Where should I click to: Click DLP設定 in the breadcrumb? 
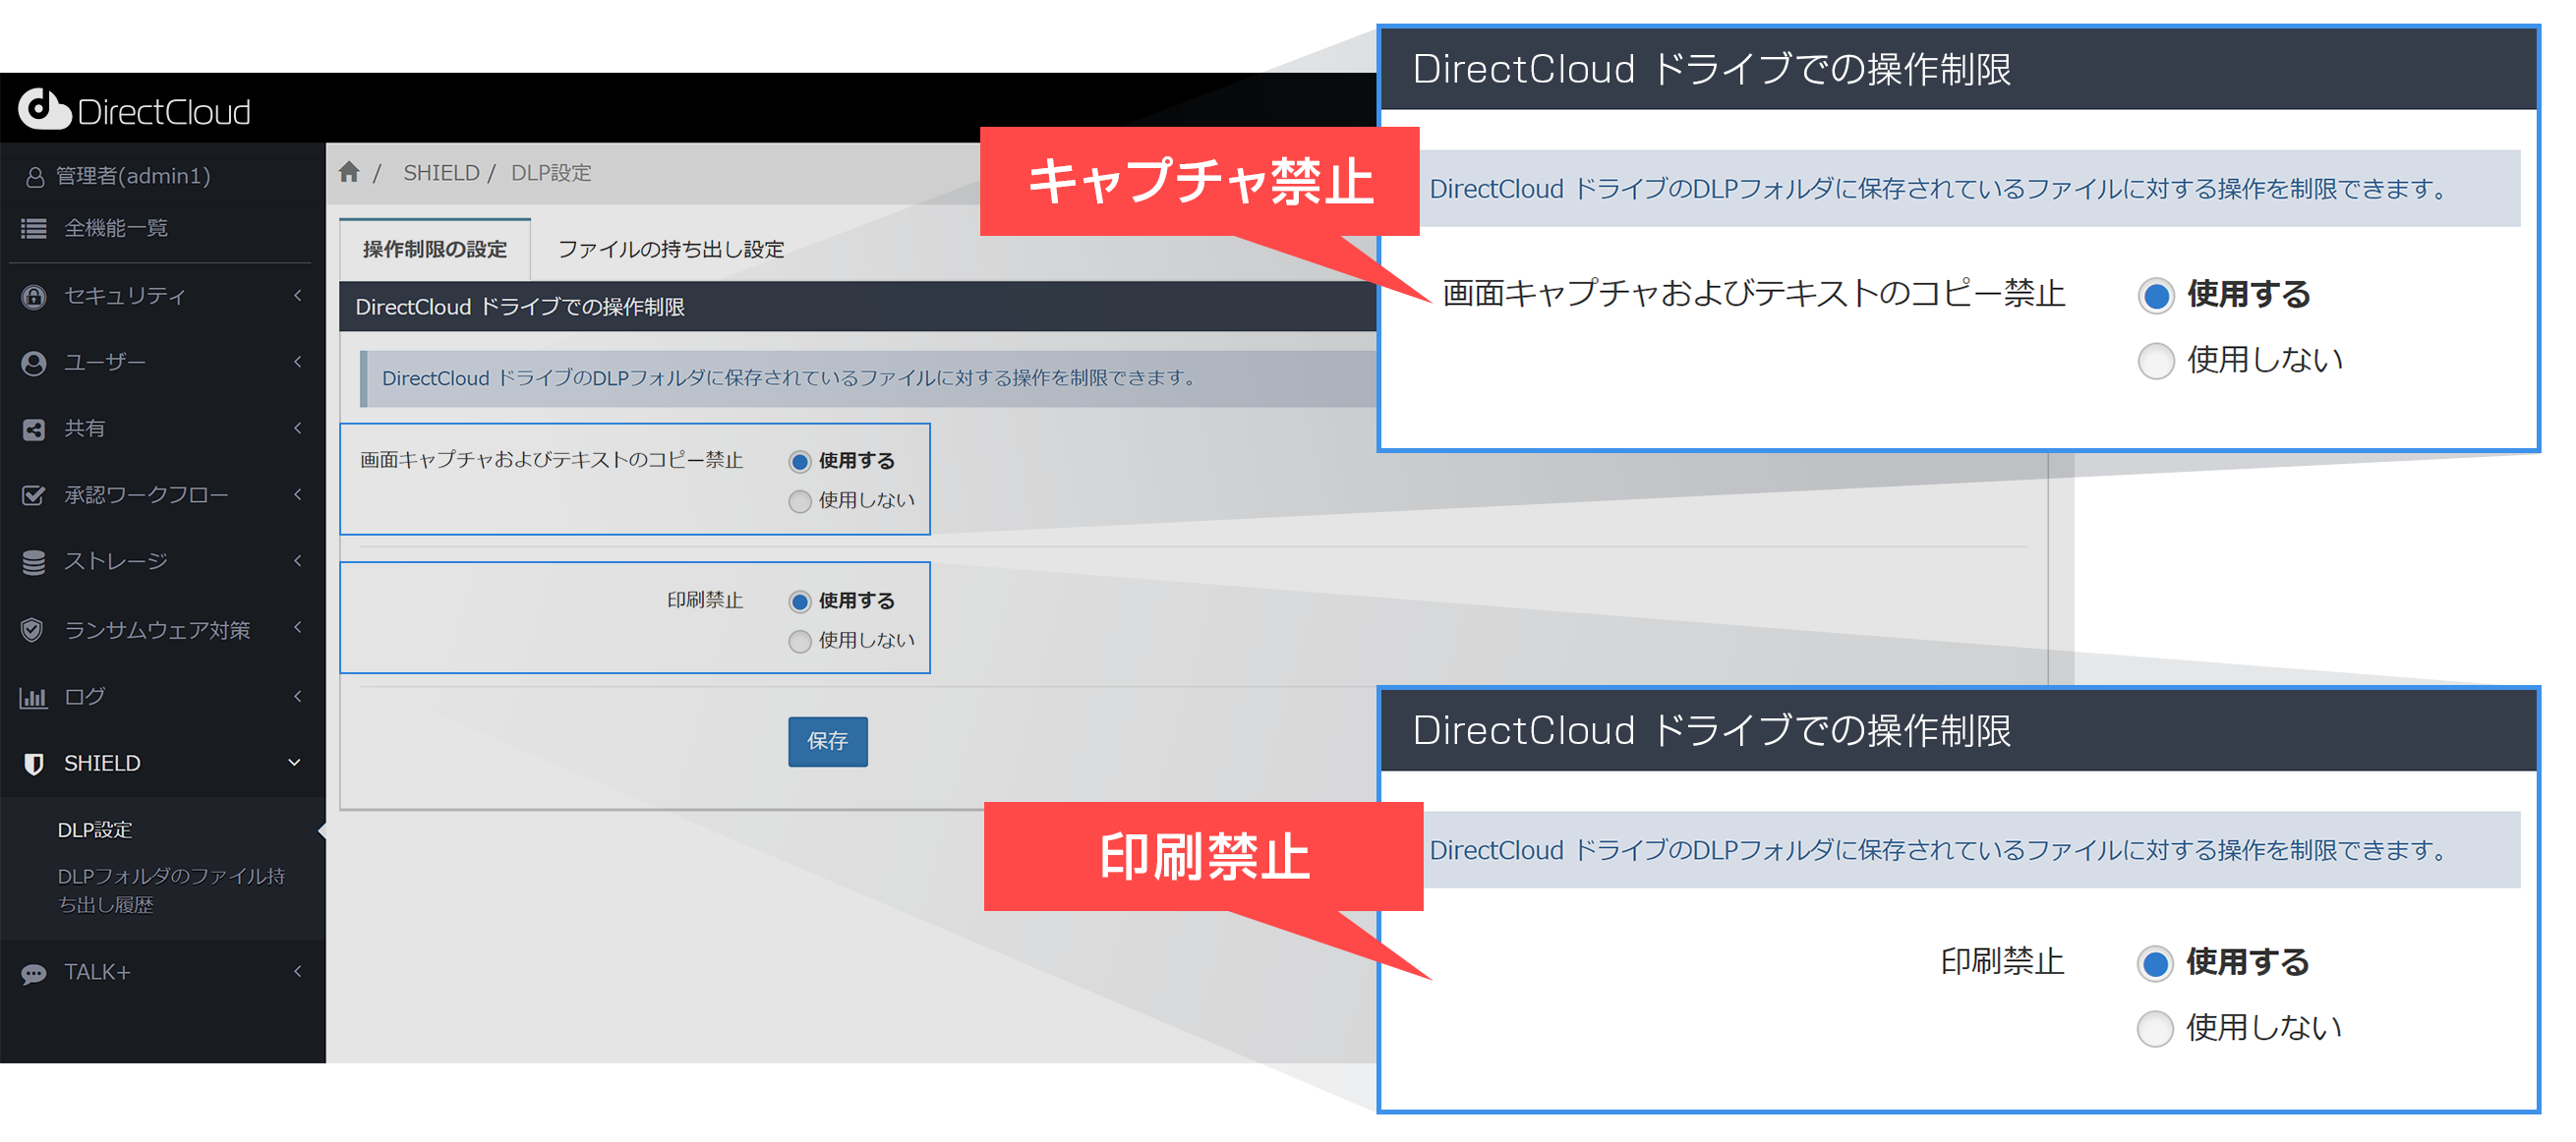coord(551,173)
